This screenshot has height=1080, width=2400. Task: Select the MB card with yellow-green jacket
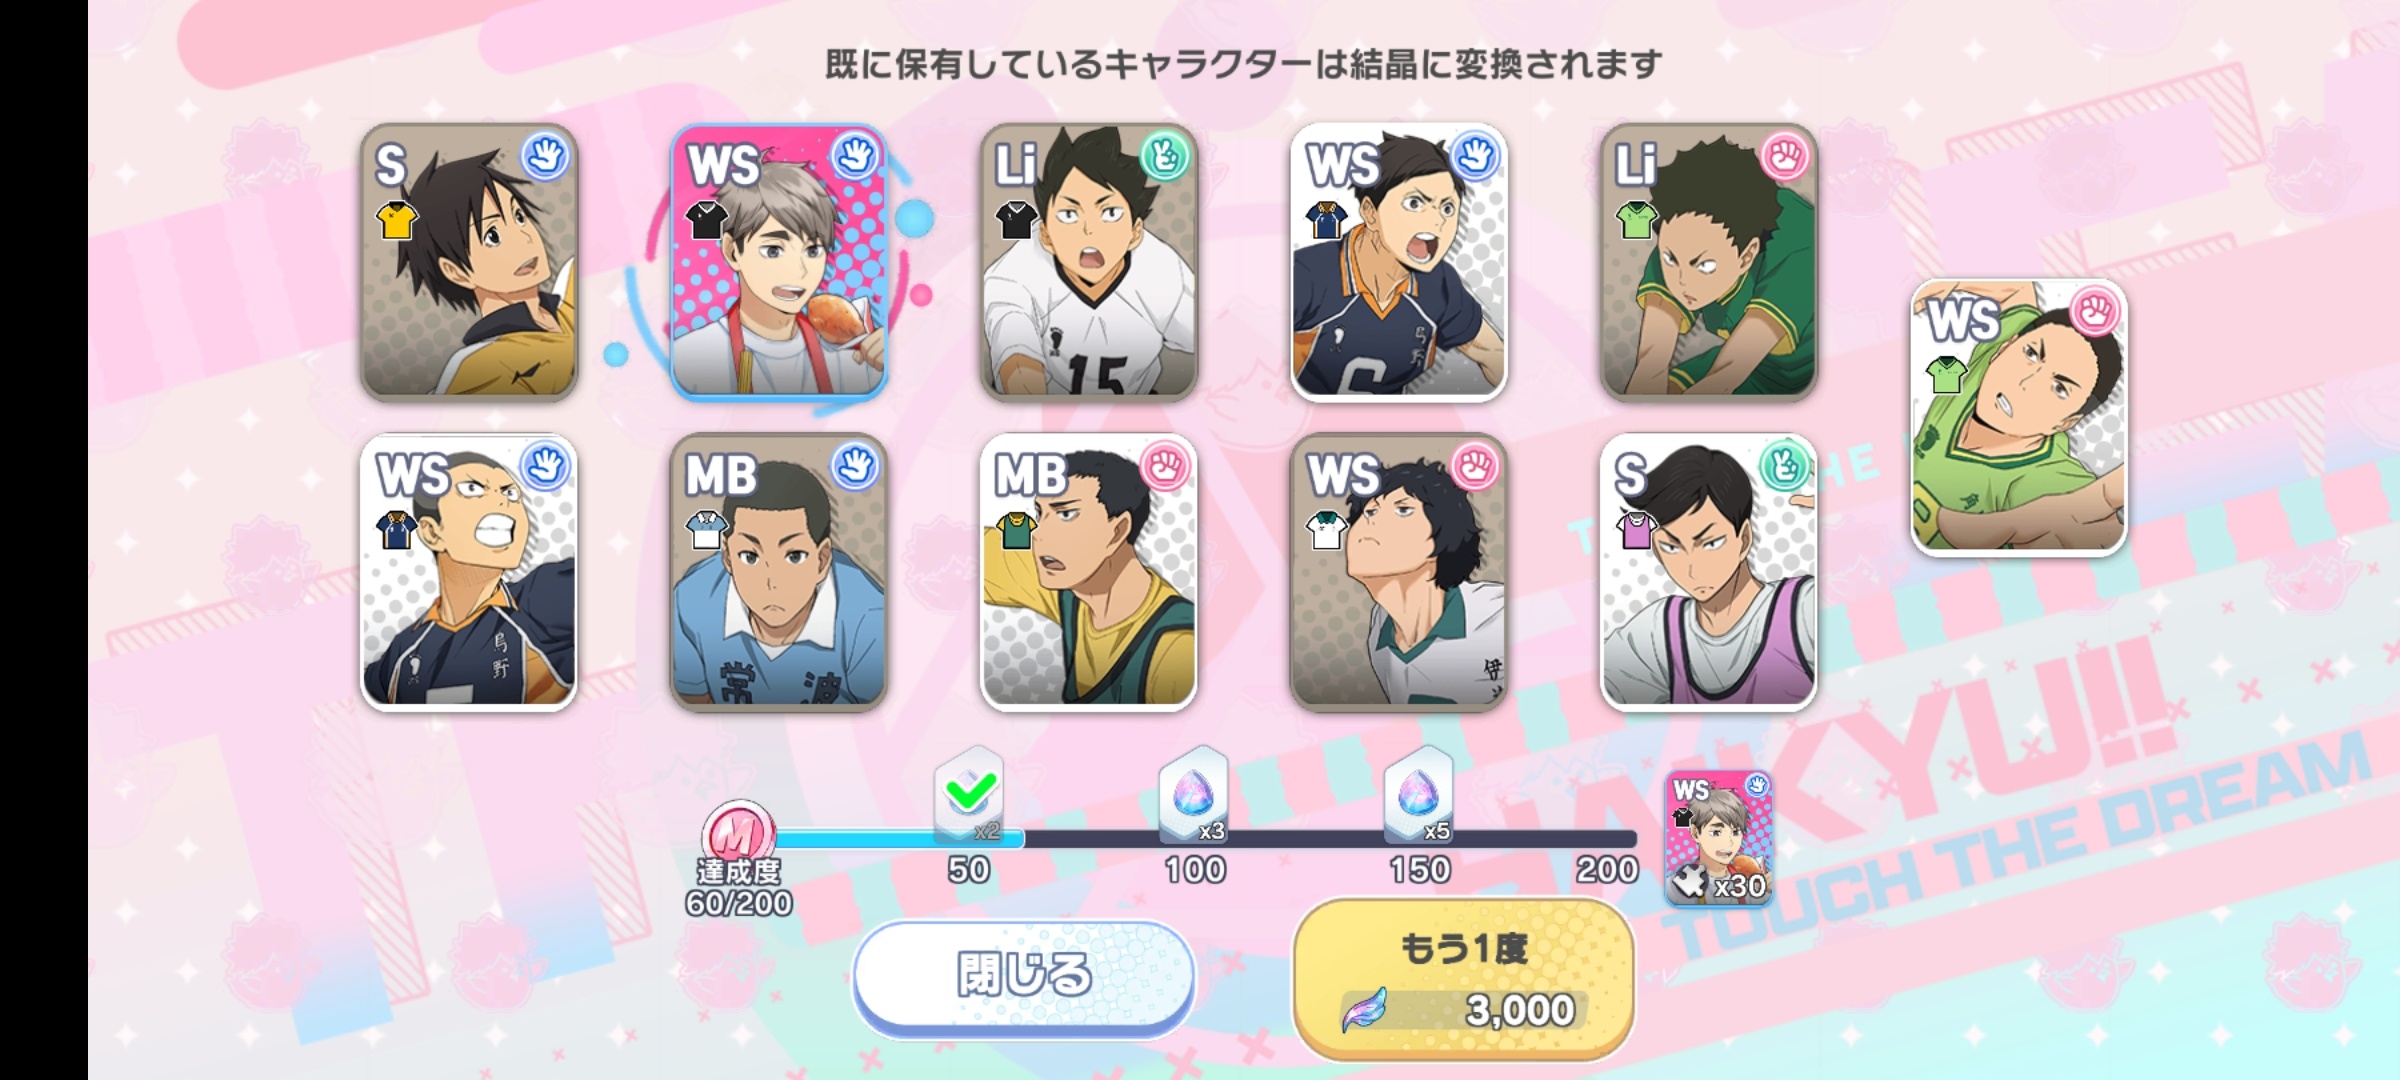click(1089, 572)
